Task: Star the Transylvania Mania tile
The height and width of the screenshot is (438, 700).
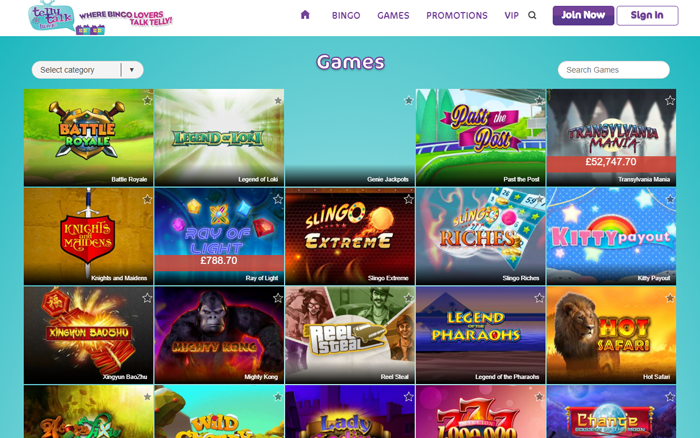Action: [x=670, y=100]
